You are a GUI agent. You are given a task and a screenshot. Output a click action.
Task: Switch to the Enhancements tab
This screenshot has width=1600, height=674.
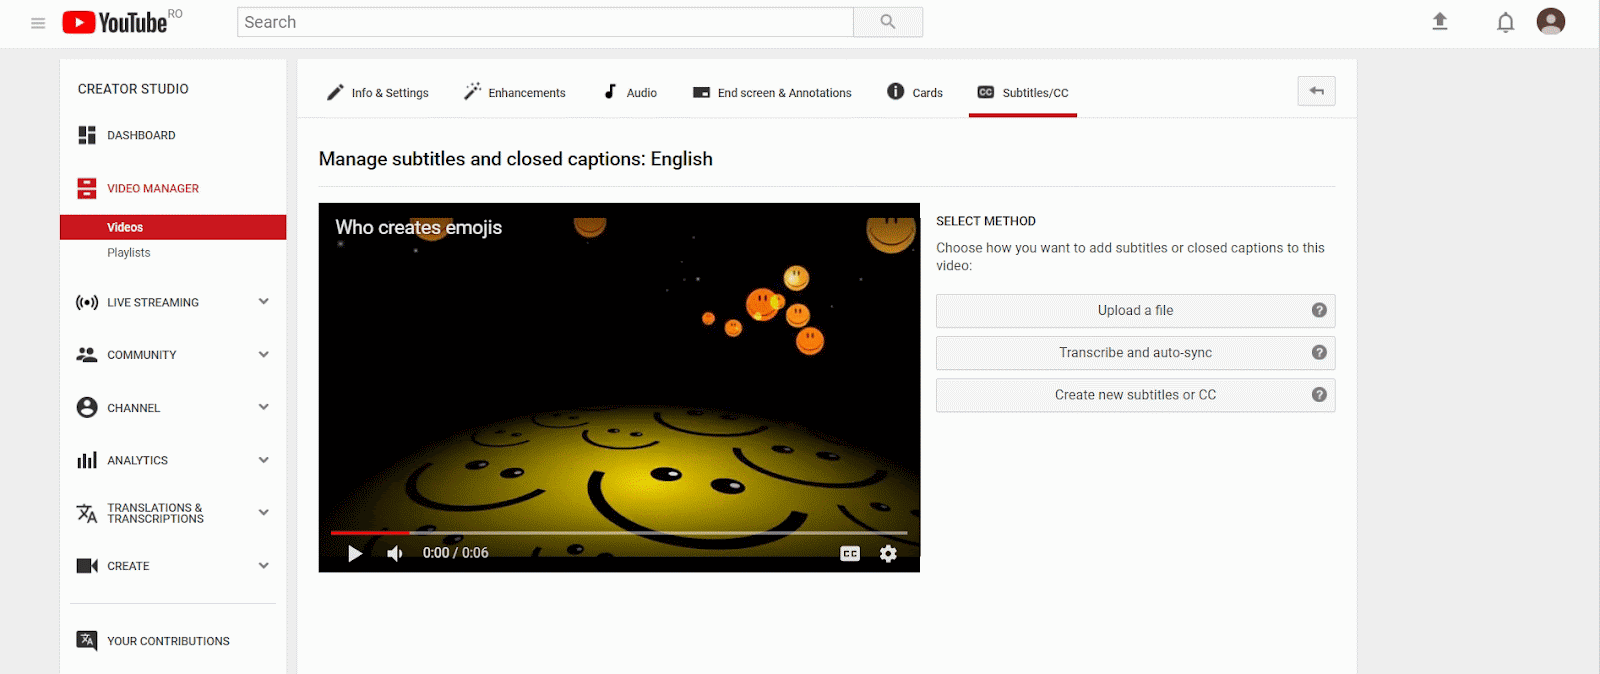[x=515, y=92]
